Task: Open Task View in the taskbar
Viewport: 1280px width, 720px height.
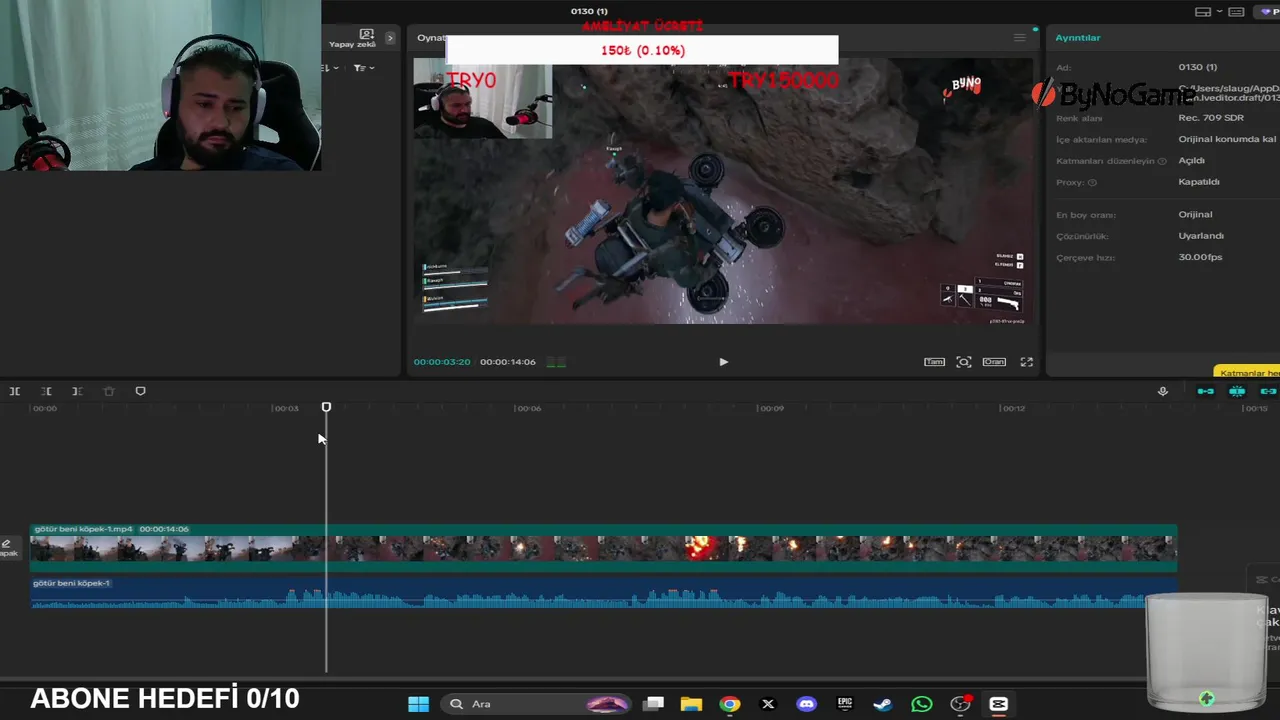Action: 653,704
